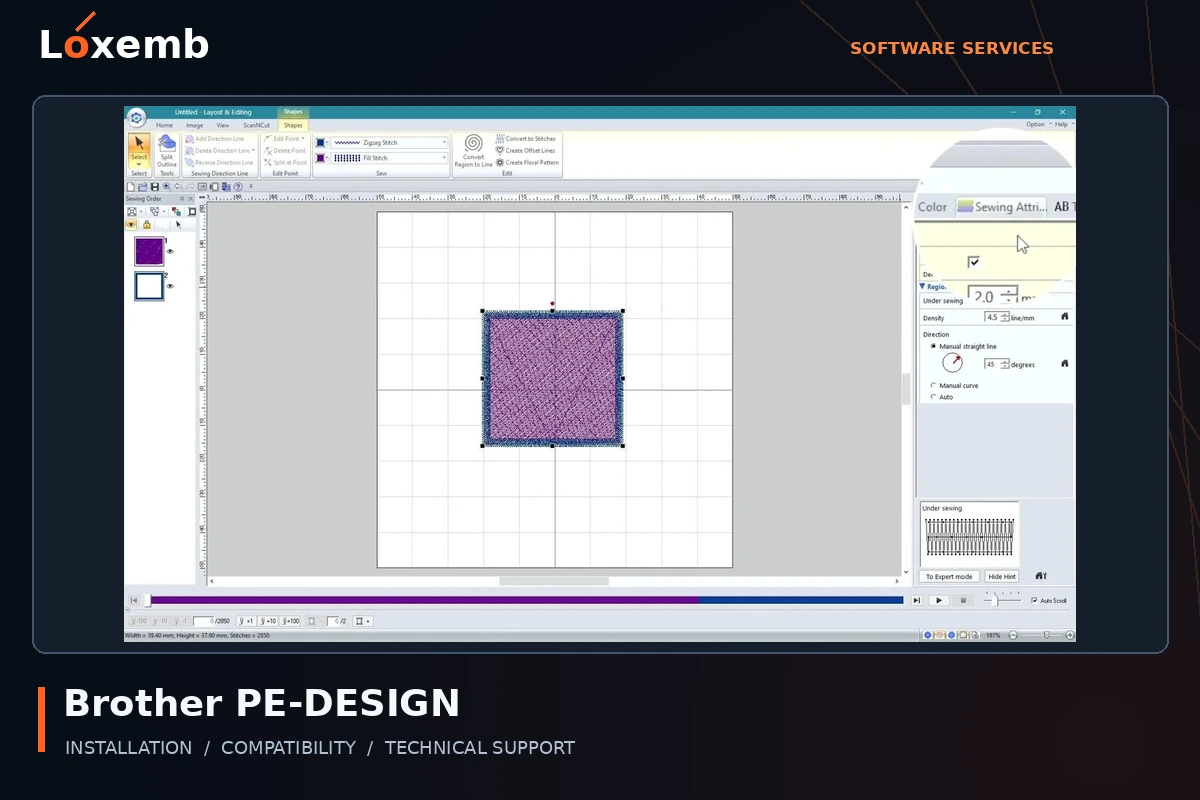Switch to the Color panel tab
This screenshot has width=1200, height=800.
click(933, 207)
